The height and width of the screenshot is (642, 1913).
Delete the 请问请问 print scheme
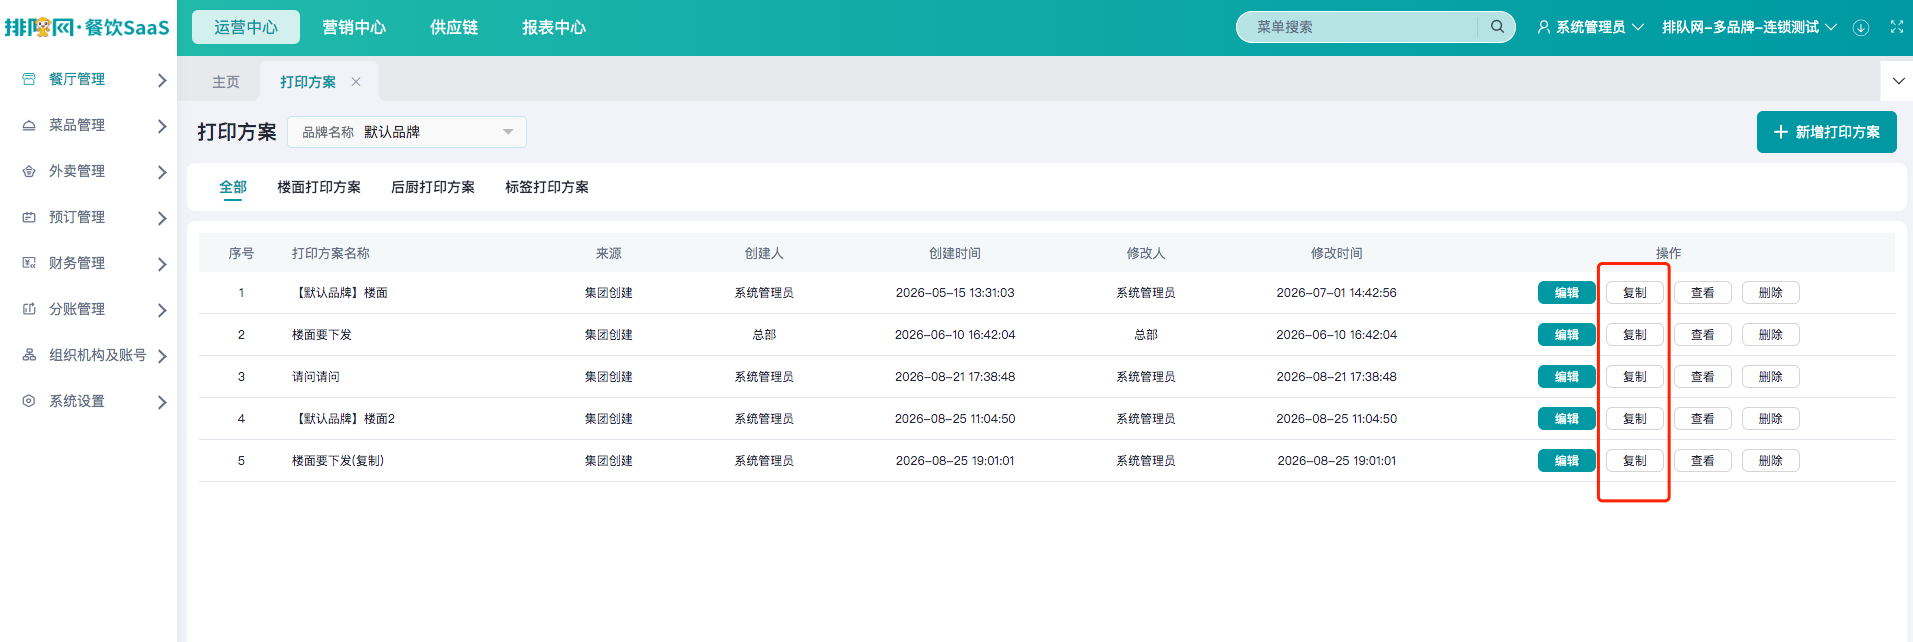1771,377
